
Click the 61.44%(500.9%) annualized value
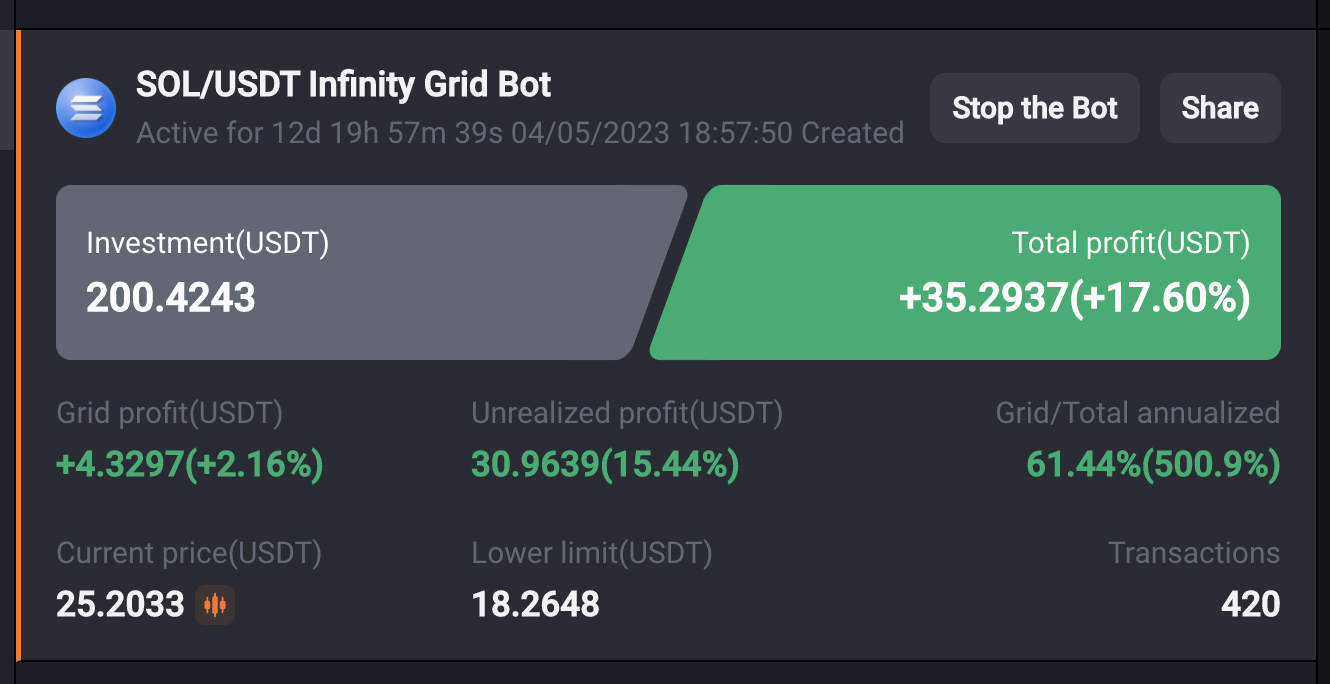[1154, 464]
